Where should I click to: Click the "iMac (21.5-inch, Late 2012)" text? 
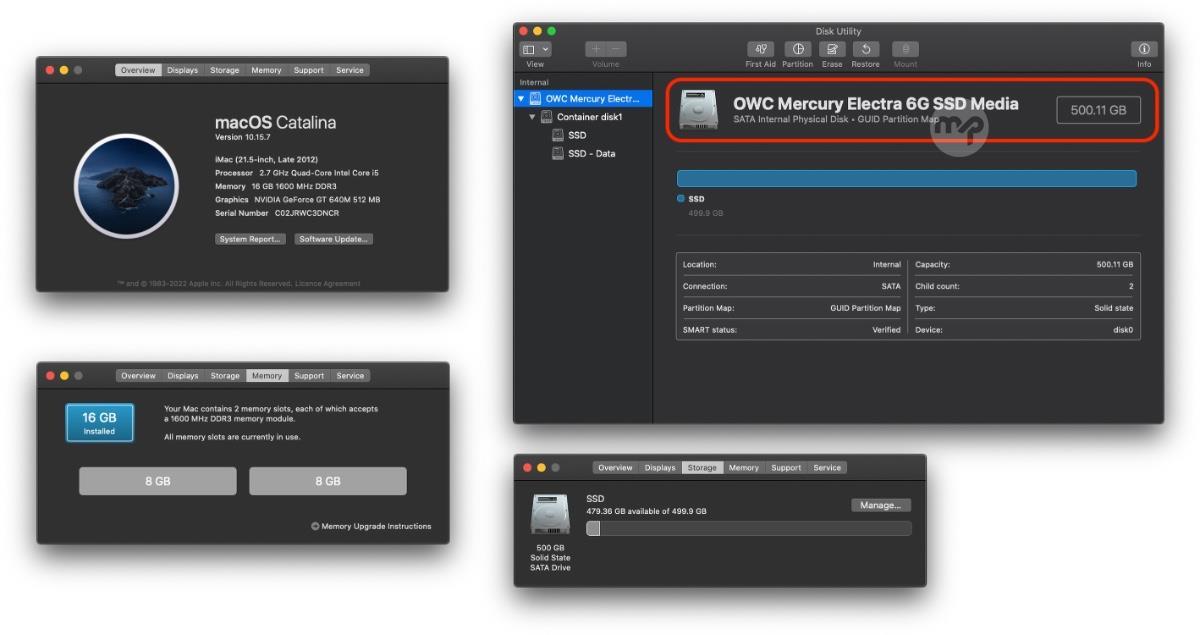click(265, 160)
